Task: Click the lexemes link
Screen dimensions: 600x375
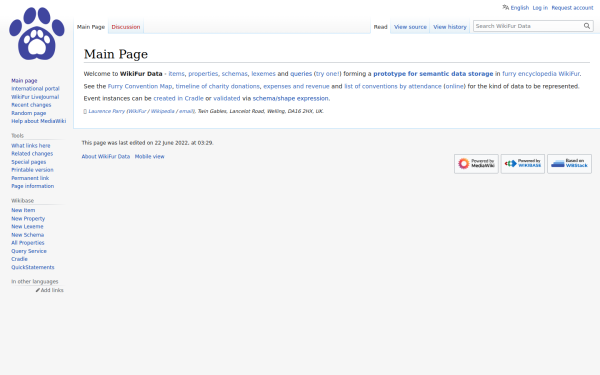Action: point(263,74)
